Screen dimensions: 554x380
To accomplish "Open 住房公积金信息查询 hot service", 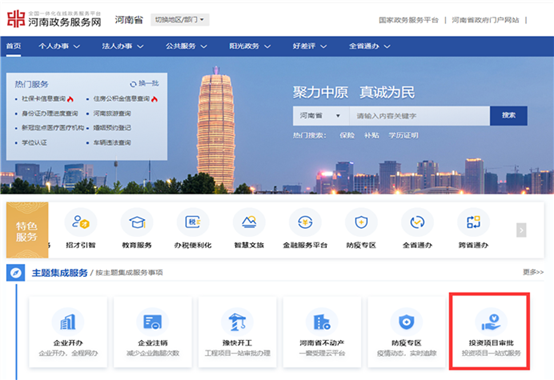I will [122, 99].
